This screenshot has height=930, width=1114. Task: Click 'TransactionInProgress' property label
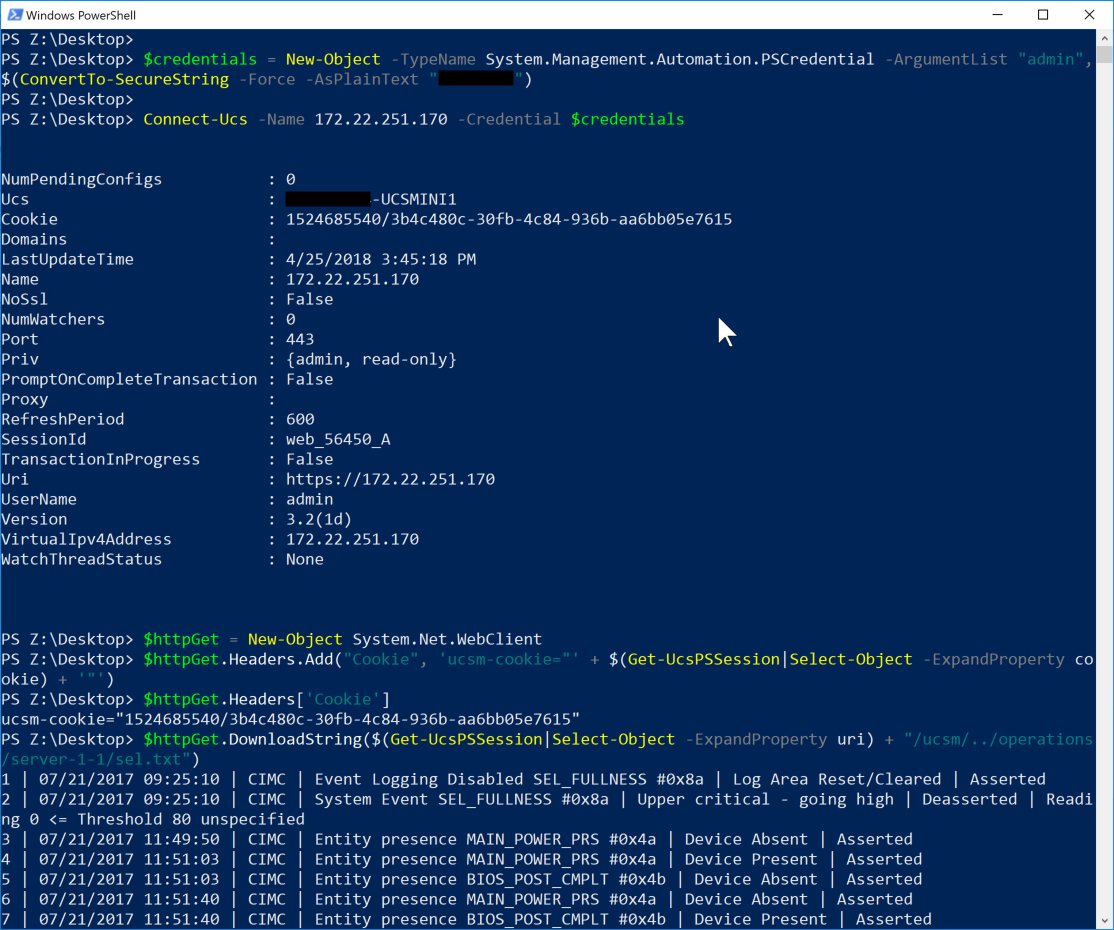click(x=100, y=459)
